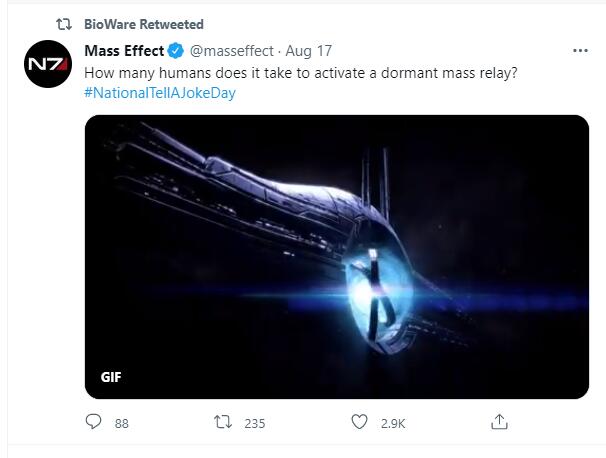Like the tweet with the heart icon
Viewport: 606px width, 458px height.
click(x=360, y=423)
